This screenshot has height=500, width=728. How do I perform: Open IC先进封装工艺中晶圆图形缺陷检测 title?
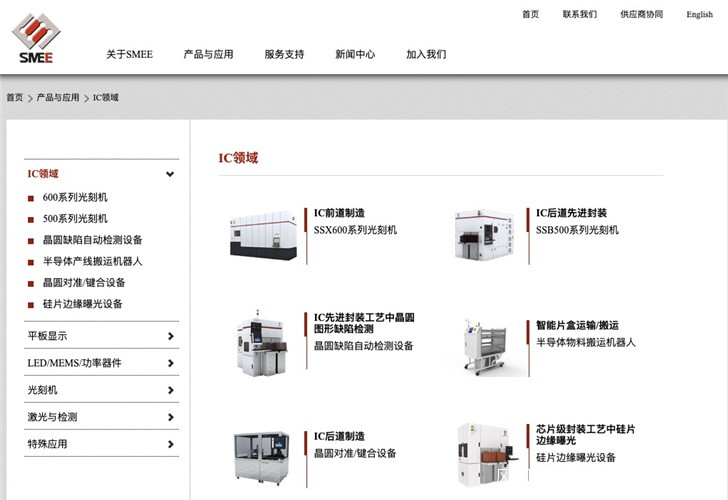(x=364, y=323)
